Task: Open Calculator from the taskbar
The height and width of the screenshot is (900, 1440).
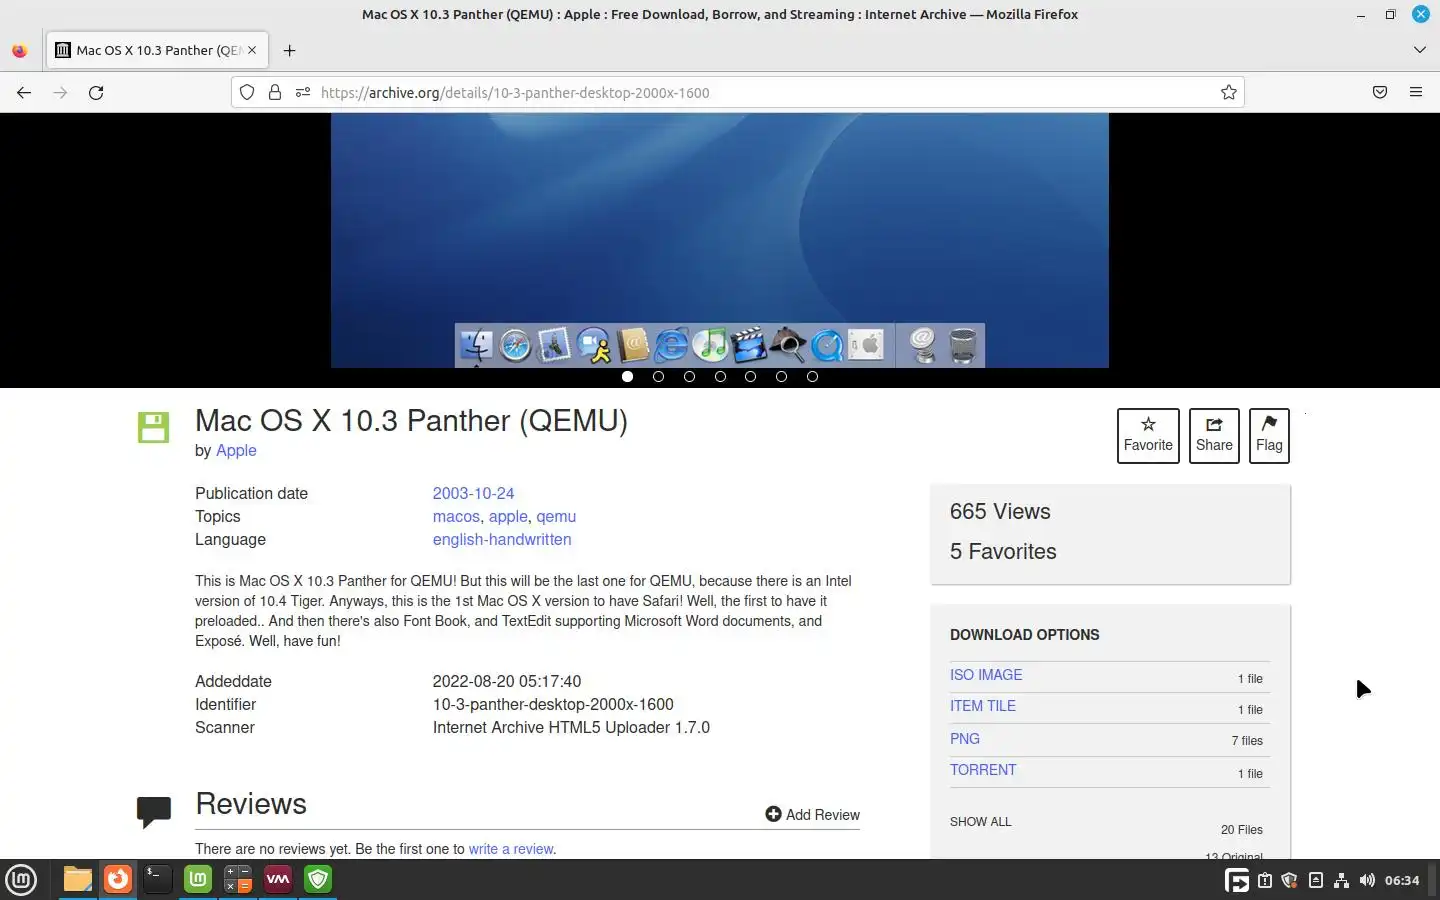Action: 238,879
